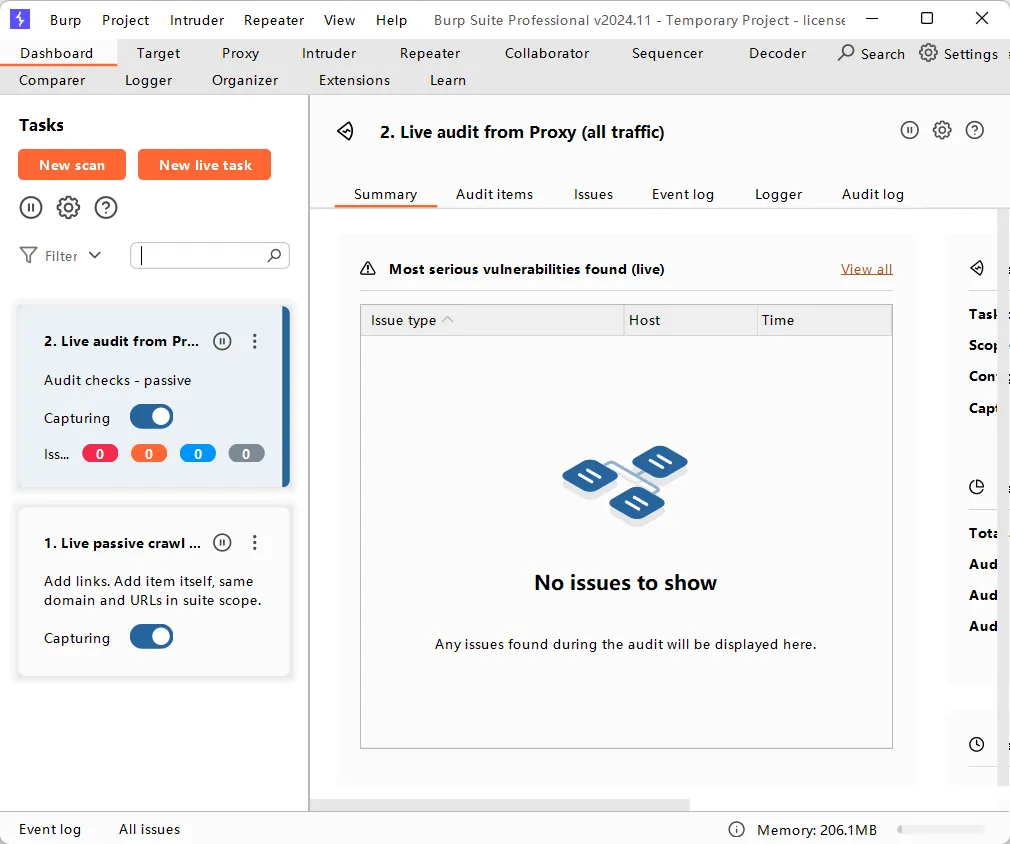Follow the View all link
Screen dimensions: 1010x844
[x=866, y=269]
